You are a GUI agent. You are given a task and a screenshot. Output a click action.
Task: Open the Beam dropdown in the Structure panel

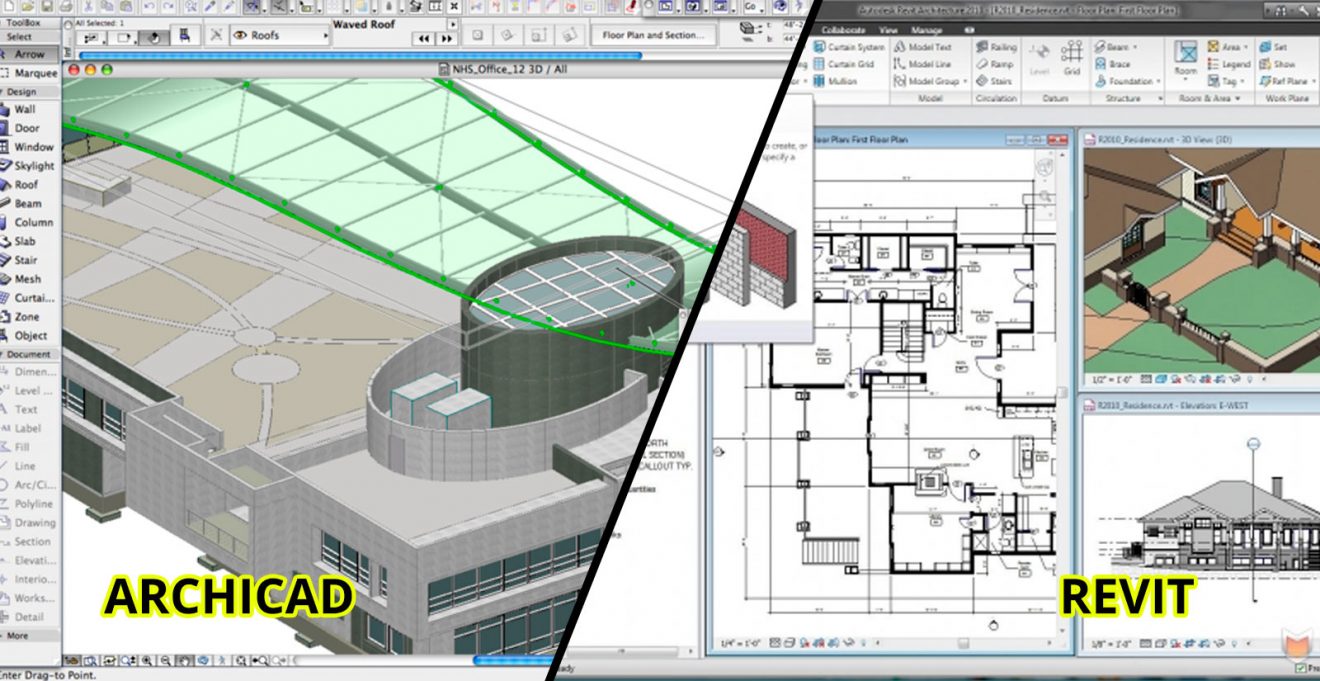point(1133,47)
